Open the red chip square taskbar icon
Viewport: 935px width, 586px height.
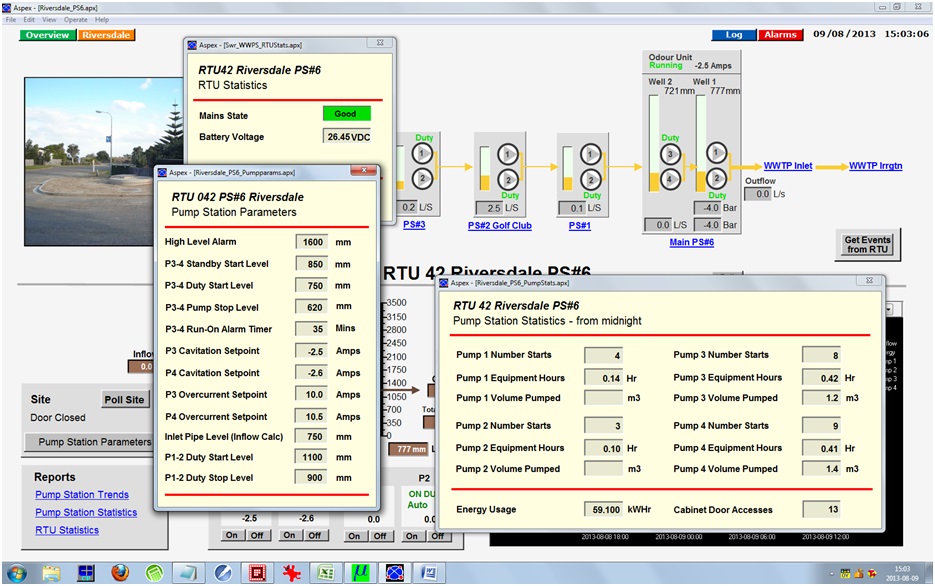click(257, 573)
